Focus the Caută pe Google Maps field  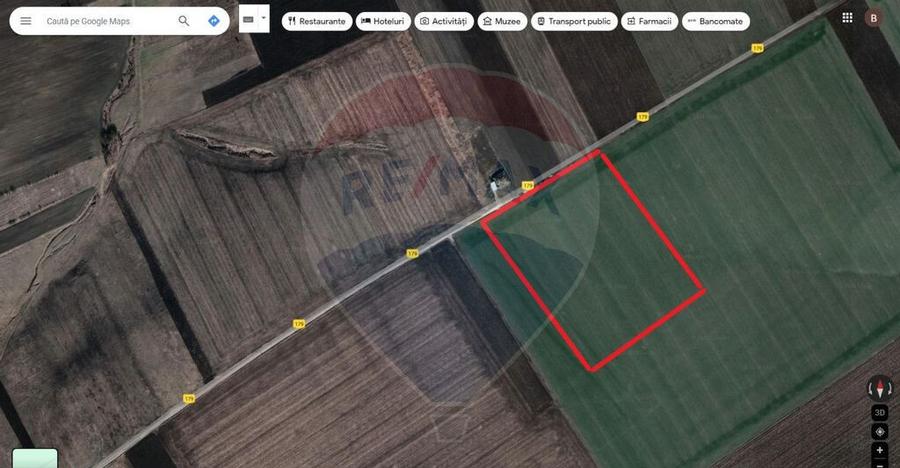(x=106, y=21)
